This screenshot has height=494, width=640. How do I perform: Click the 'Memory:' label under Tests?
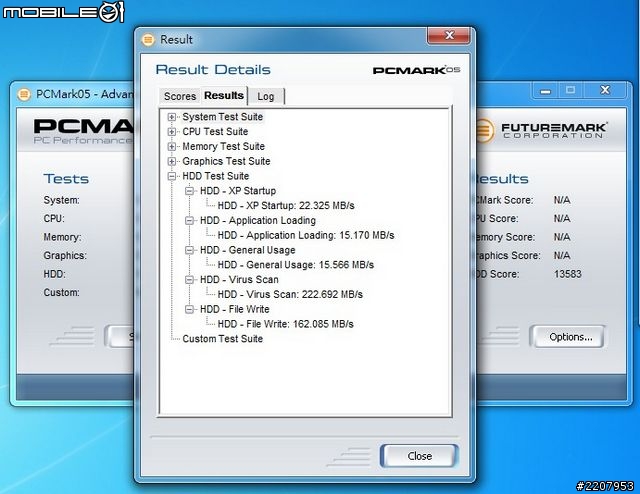point(62,237)
